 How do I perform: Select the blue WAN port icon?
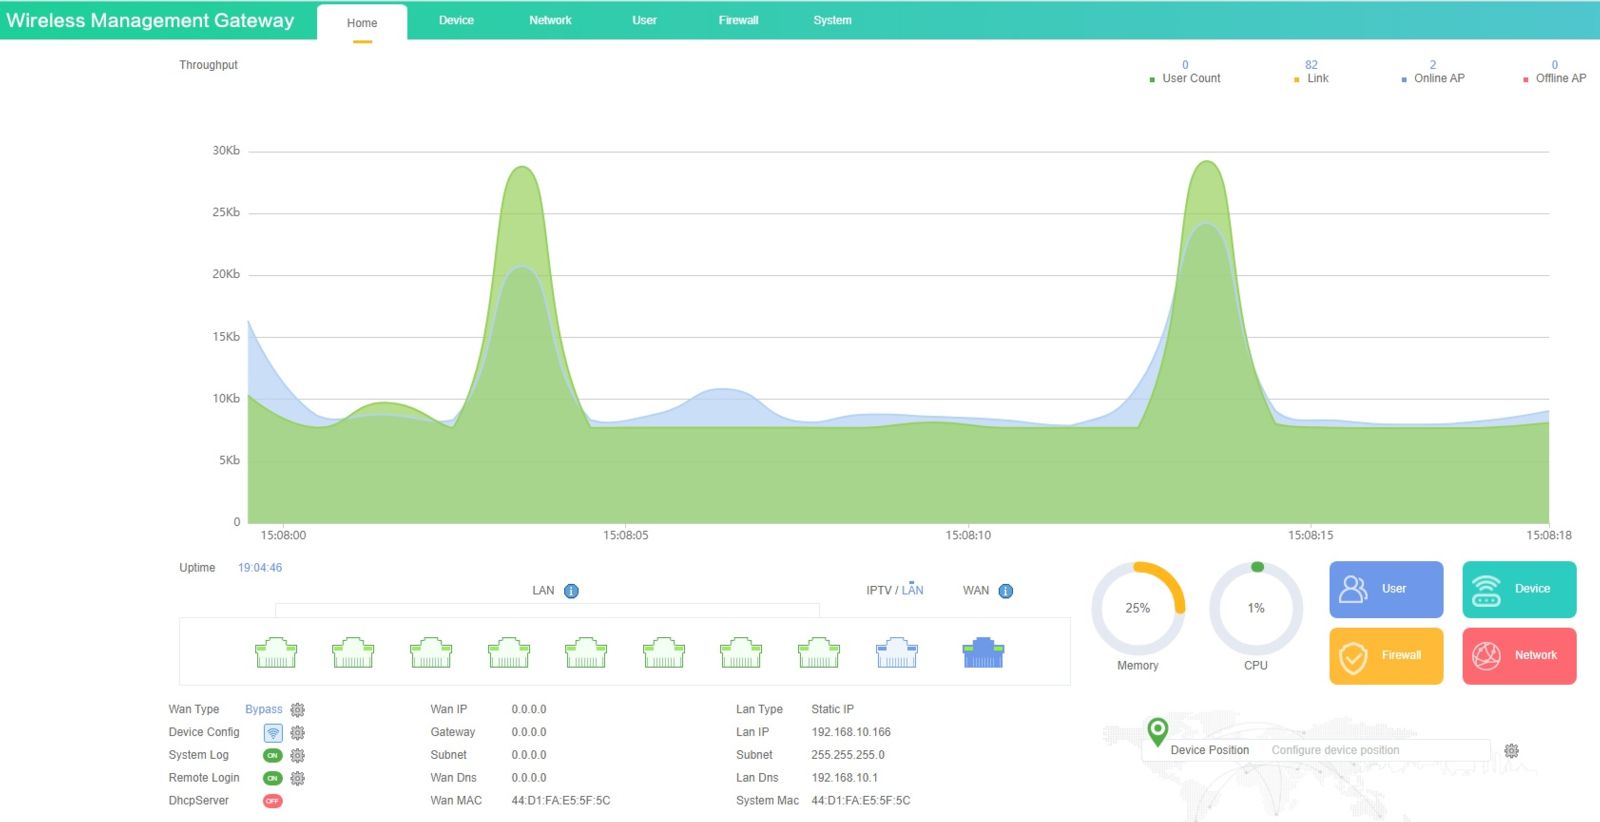(983, 653)
